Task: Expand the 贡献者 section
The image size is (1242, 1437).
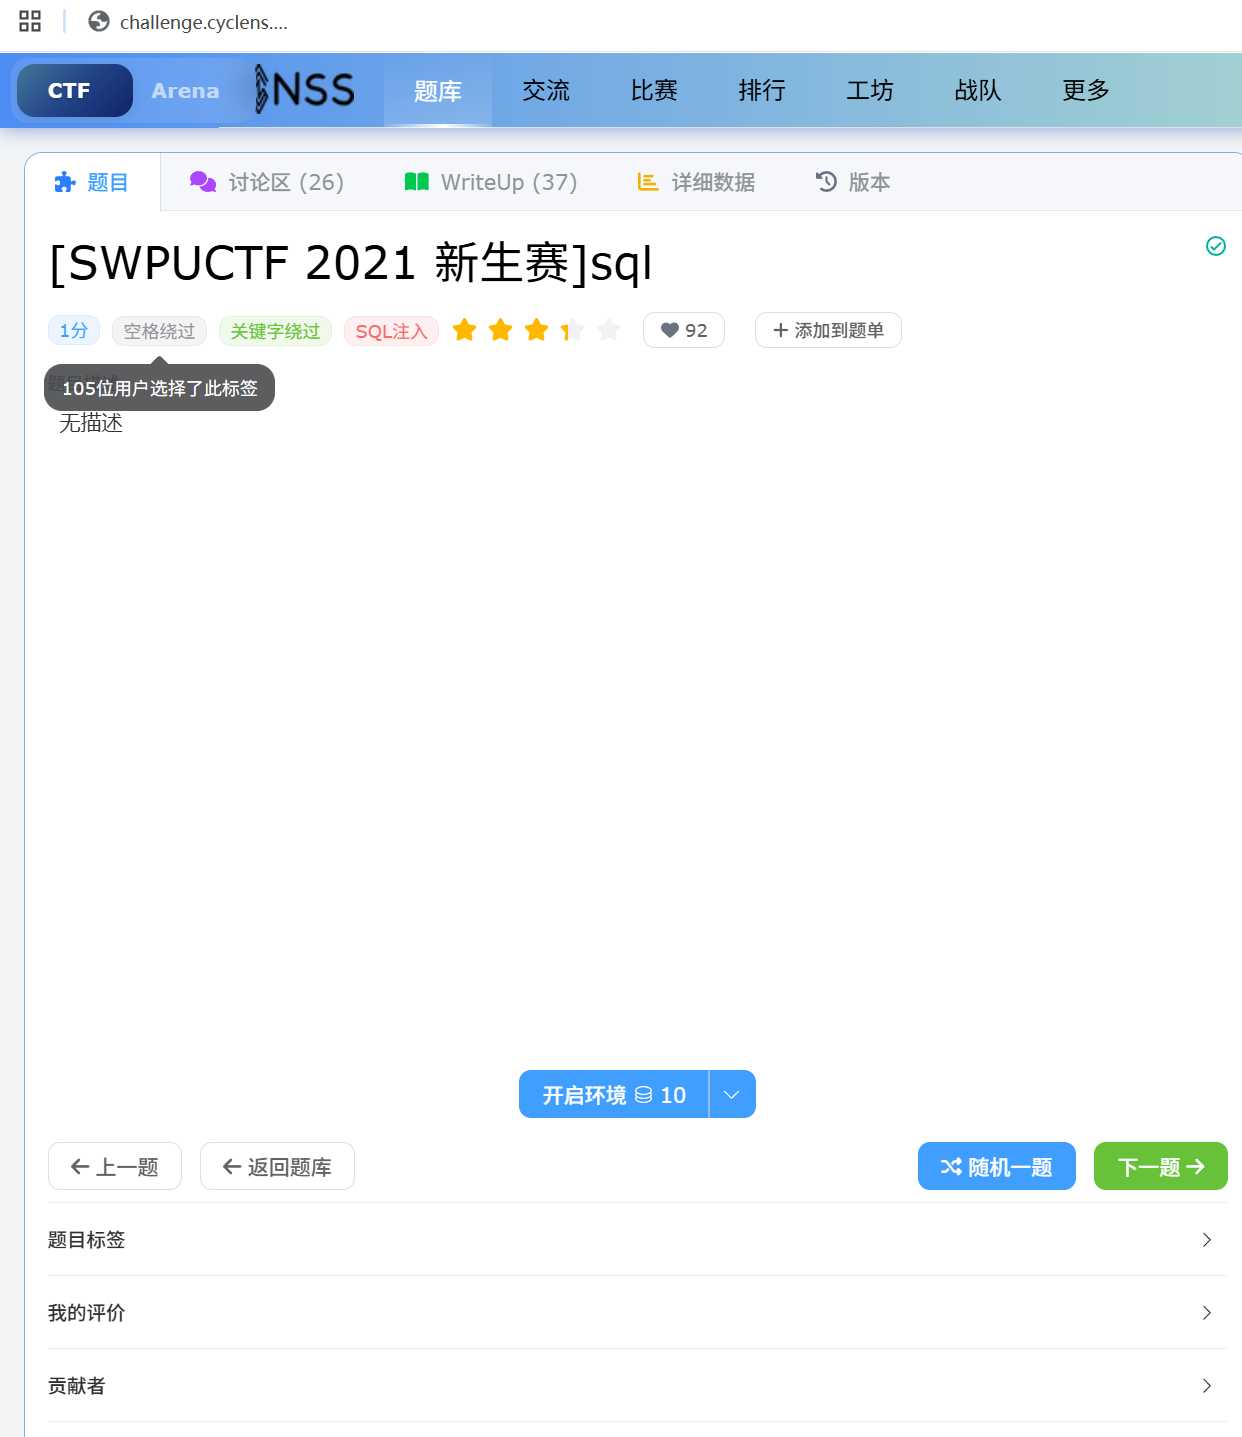Action: [637, 1385]
